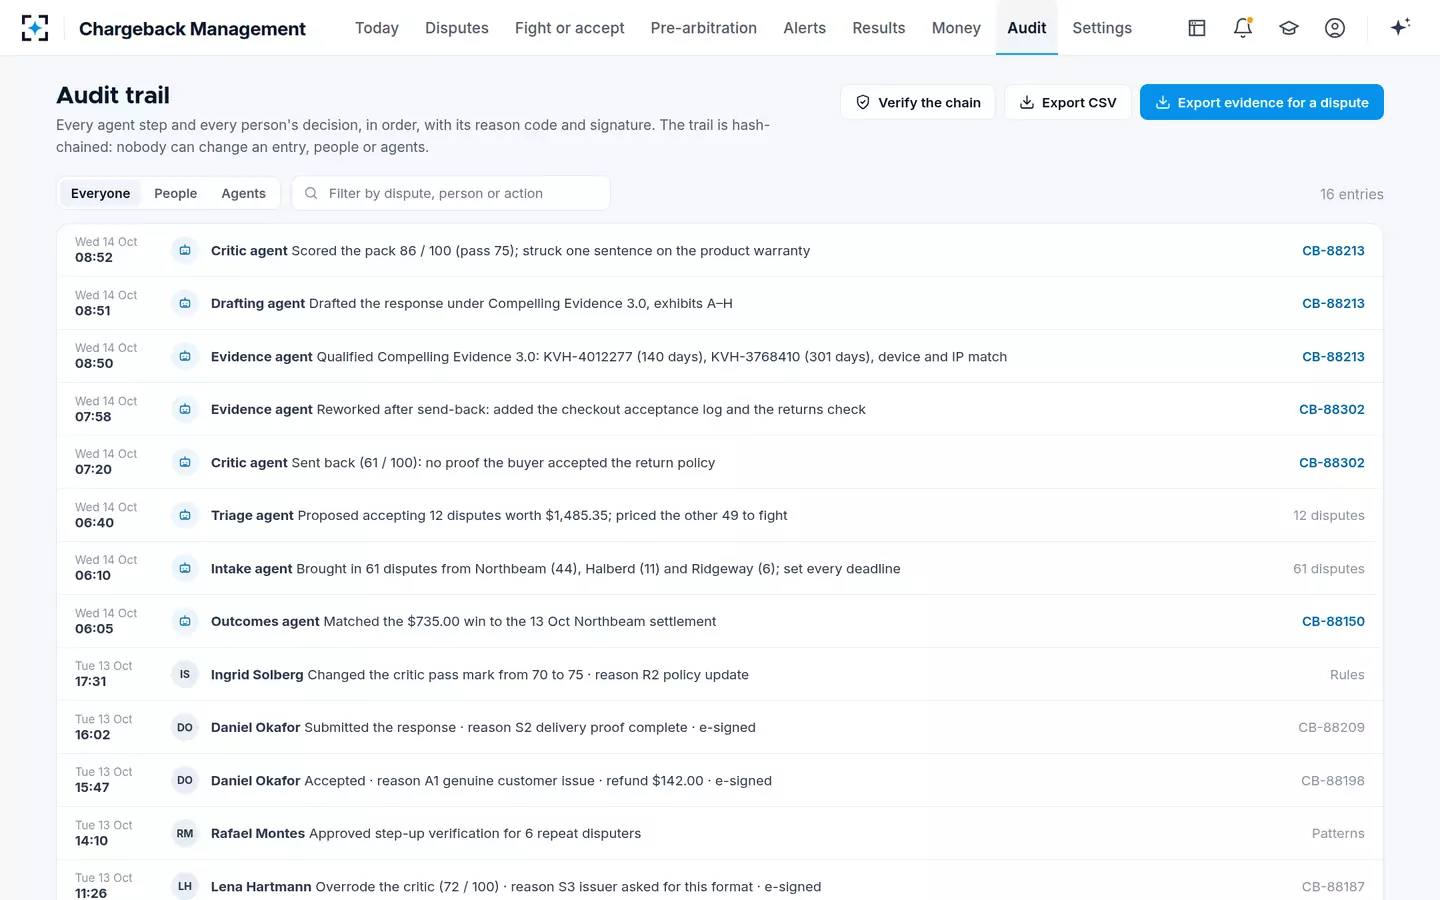Image resolution: width=1440 pixels, height=900 pixels.
Task: Go to the Today tab
Action: (x=377, y=28)
